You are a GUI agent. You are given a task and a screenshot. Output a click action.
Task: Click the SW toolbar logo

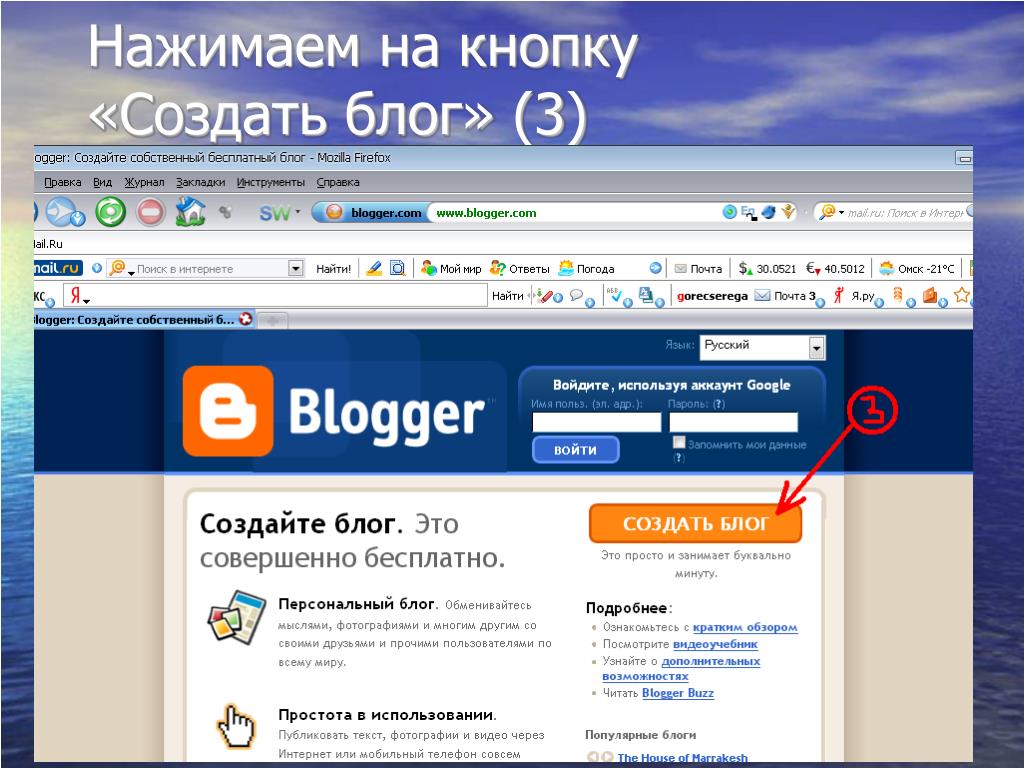(x=274, y=213)
